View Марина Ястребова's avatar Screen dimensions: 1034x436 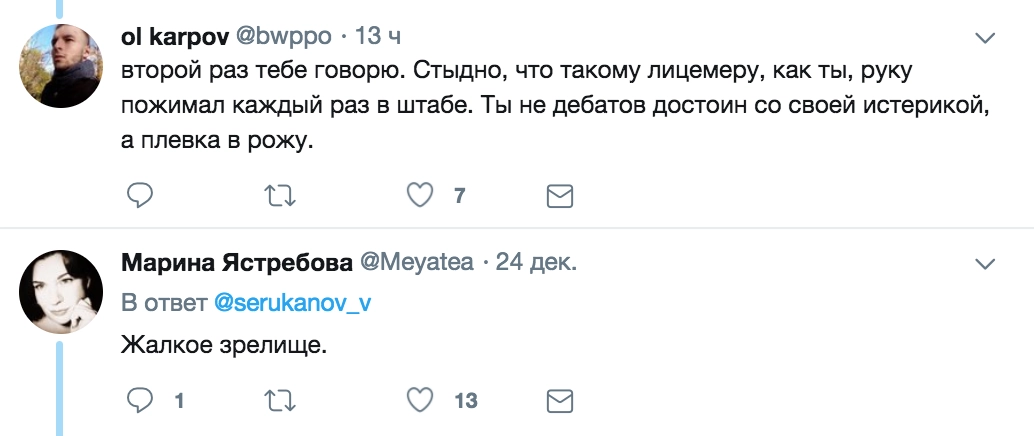point(61,292)
